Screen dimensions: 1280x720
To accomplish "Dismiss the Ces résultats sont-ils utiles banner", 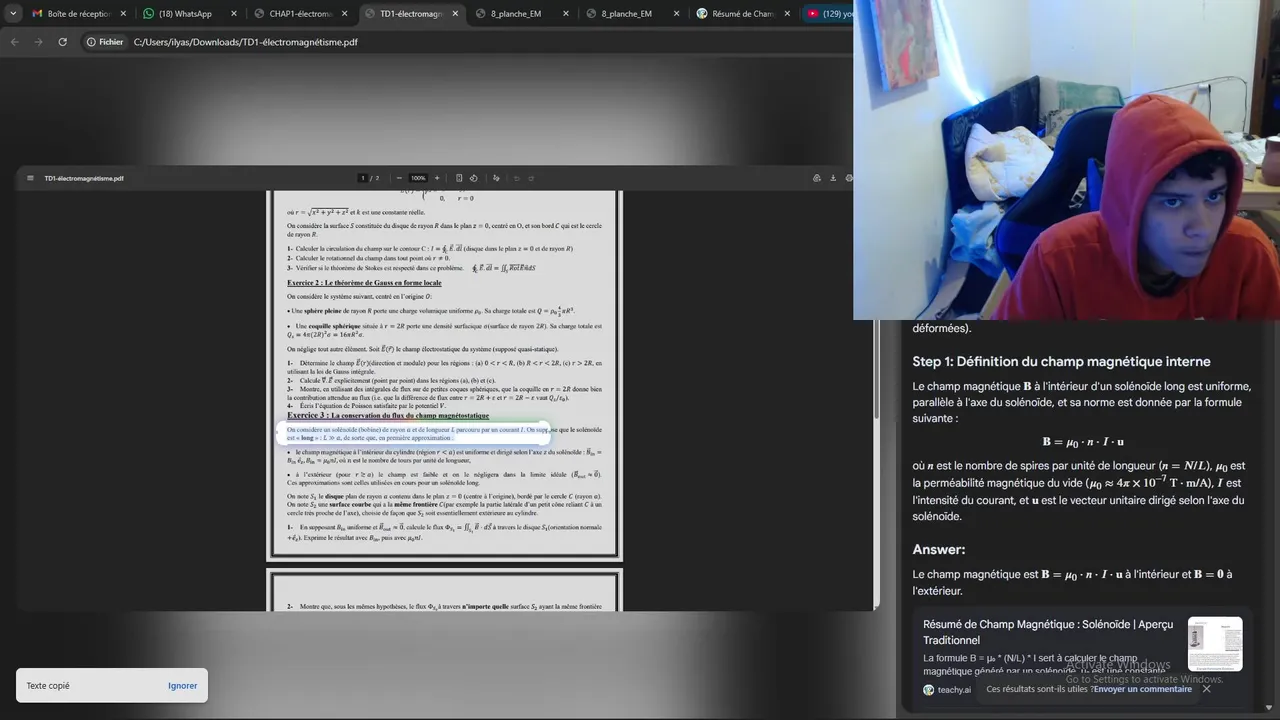I will [1206, 689].
